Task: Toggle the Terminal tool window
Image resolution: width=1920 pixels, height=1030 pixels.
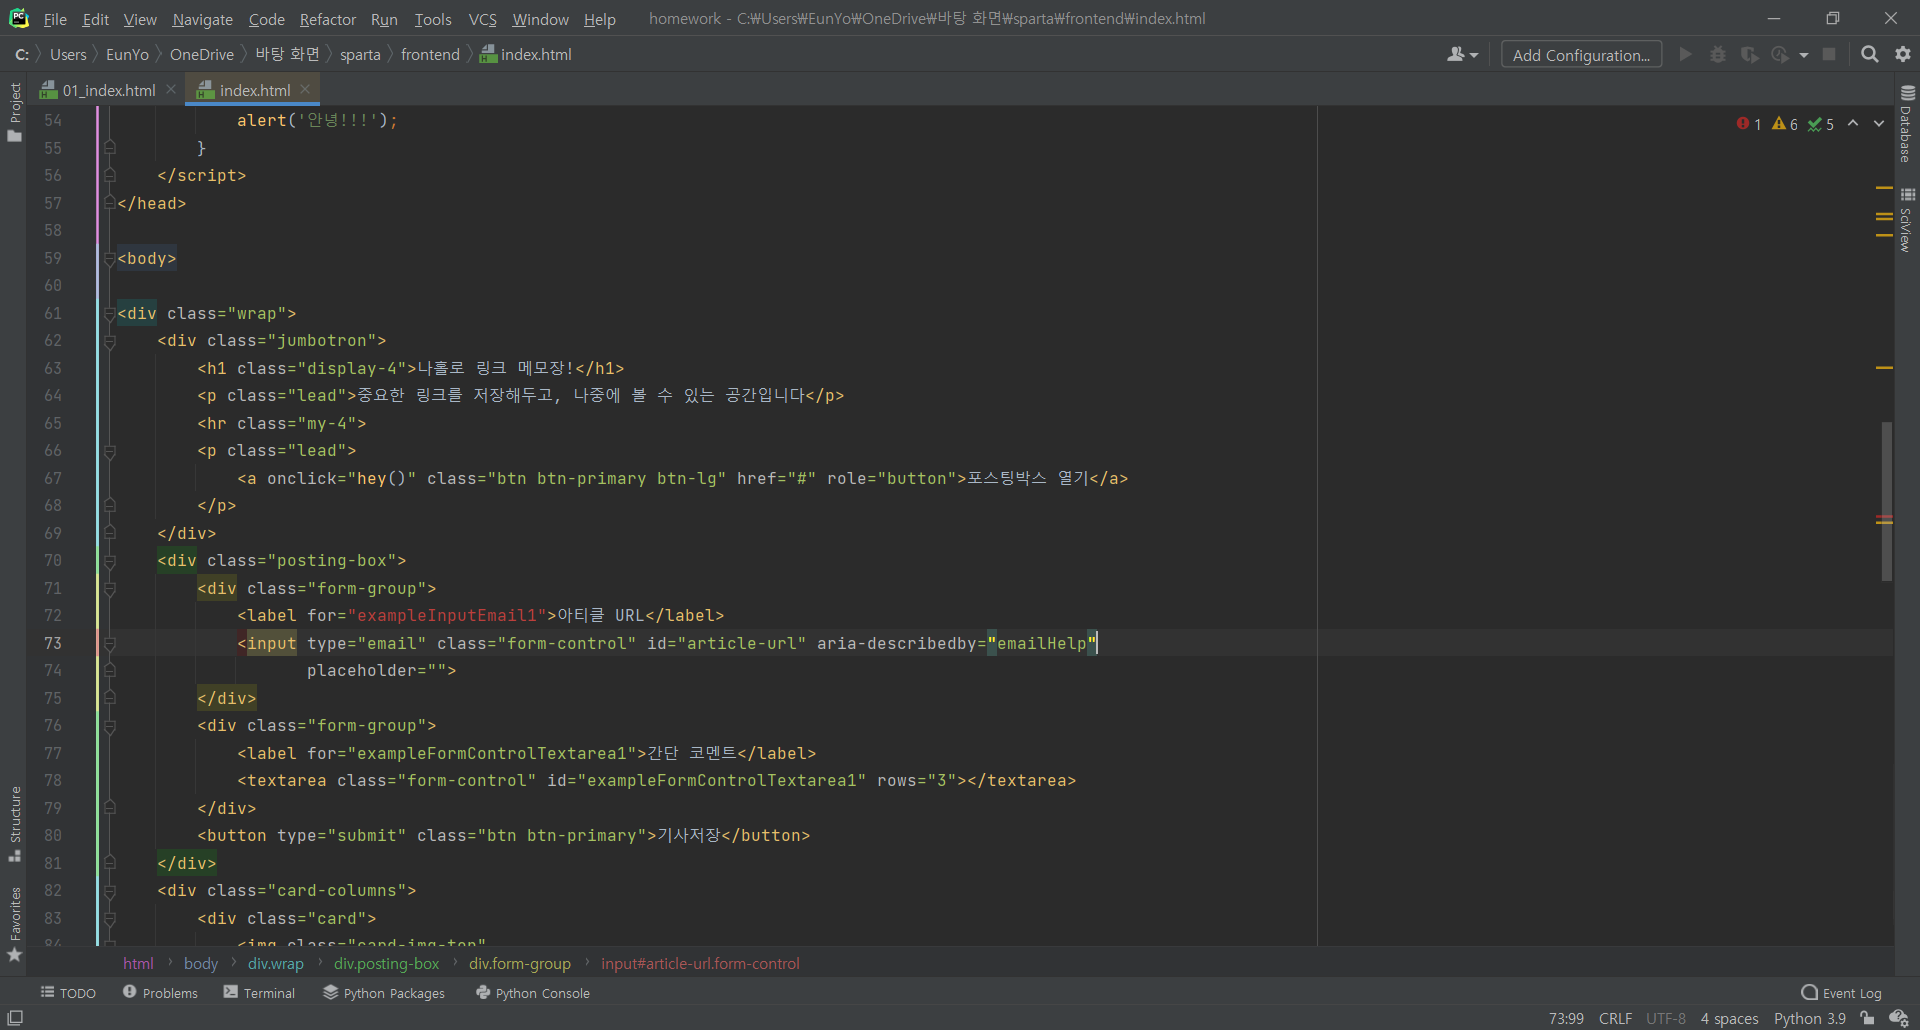Action: click(259, 993)
